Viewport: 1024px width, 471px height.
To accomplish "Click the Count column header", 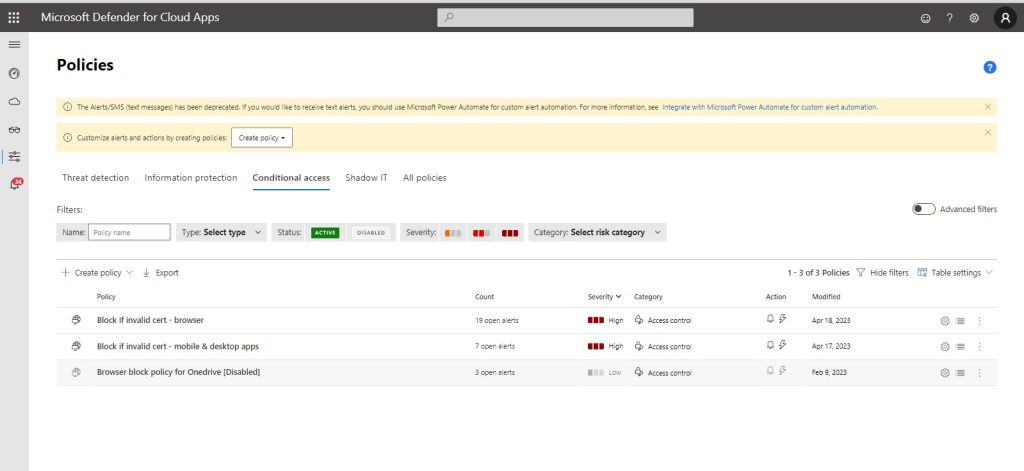I will (485, 297).
